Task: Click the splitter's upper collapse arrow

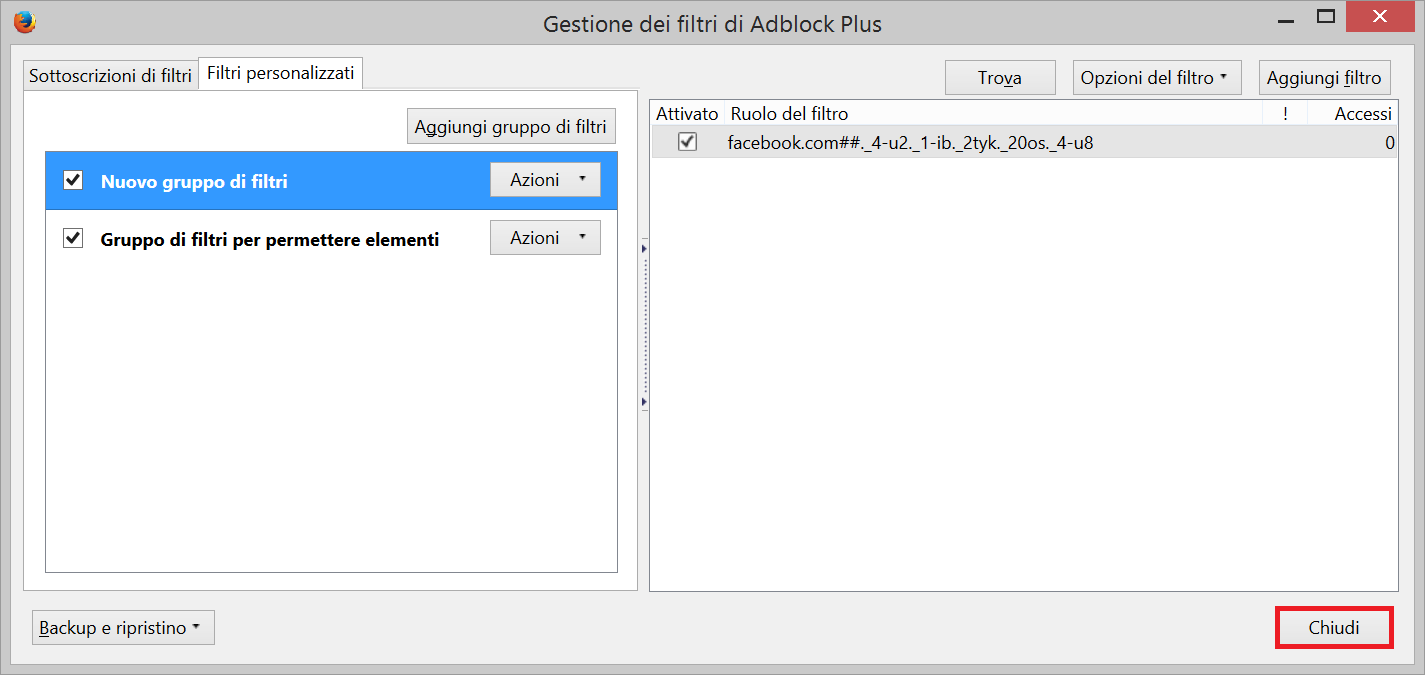Action: point(644,248)
